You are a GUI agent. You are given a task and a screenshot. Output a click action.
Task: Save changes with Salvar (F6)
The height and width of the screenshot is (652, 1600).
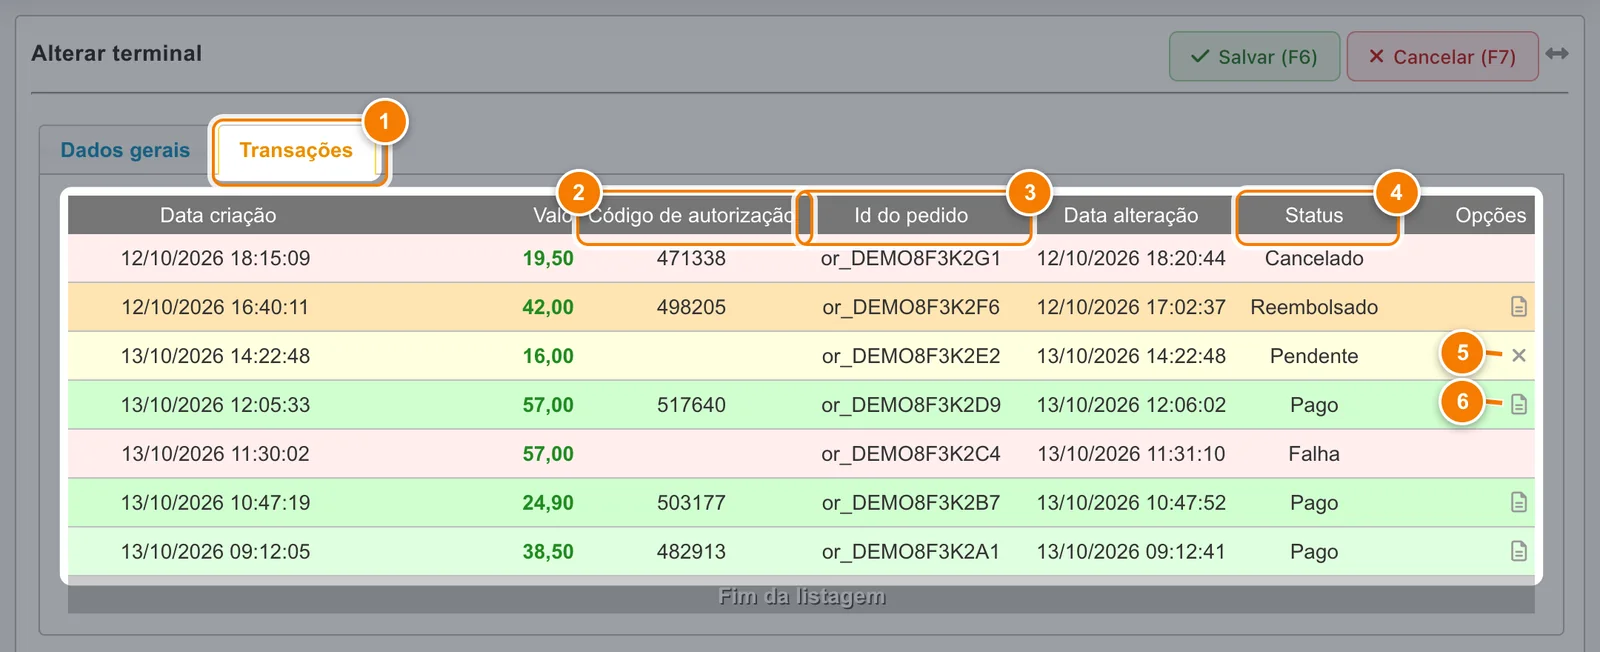[x=1254, y=57]
